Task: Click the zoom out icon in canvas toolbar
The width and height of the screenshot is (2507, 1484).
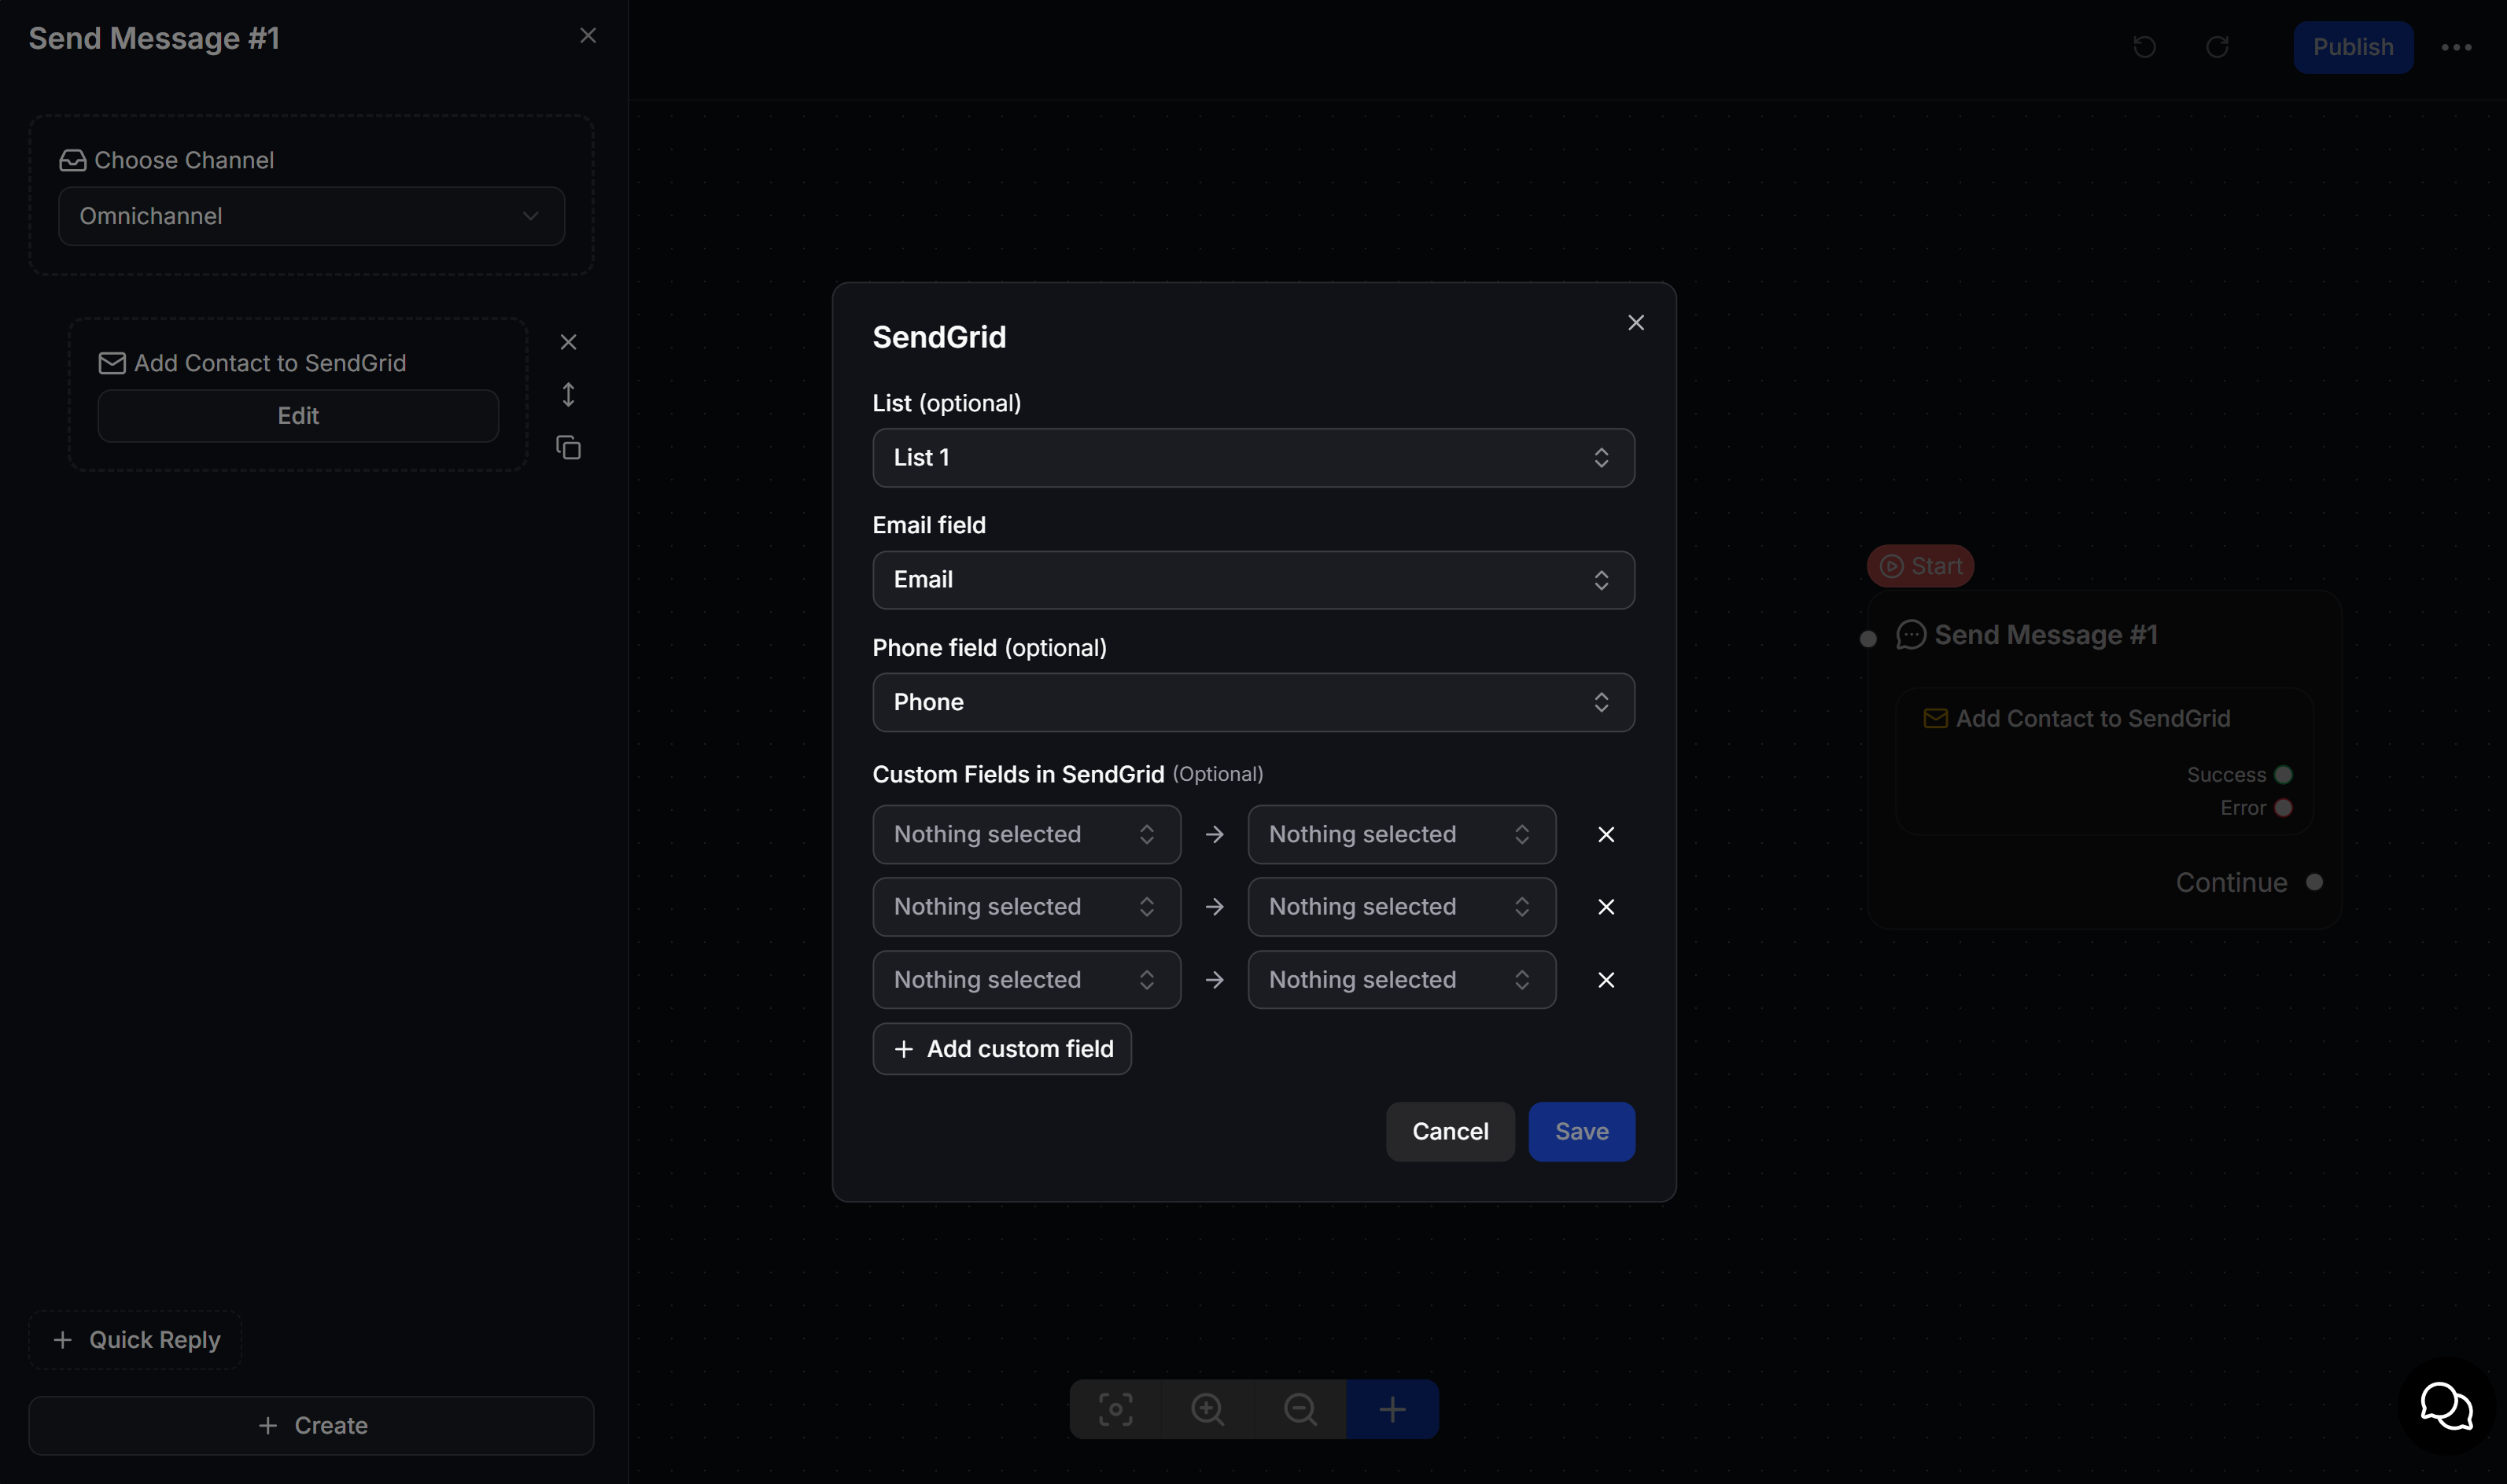Action: (x=1300, y=1410)
